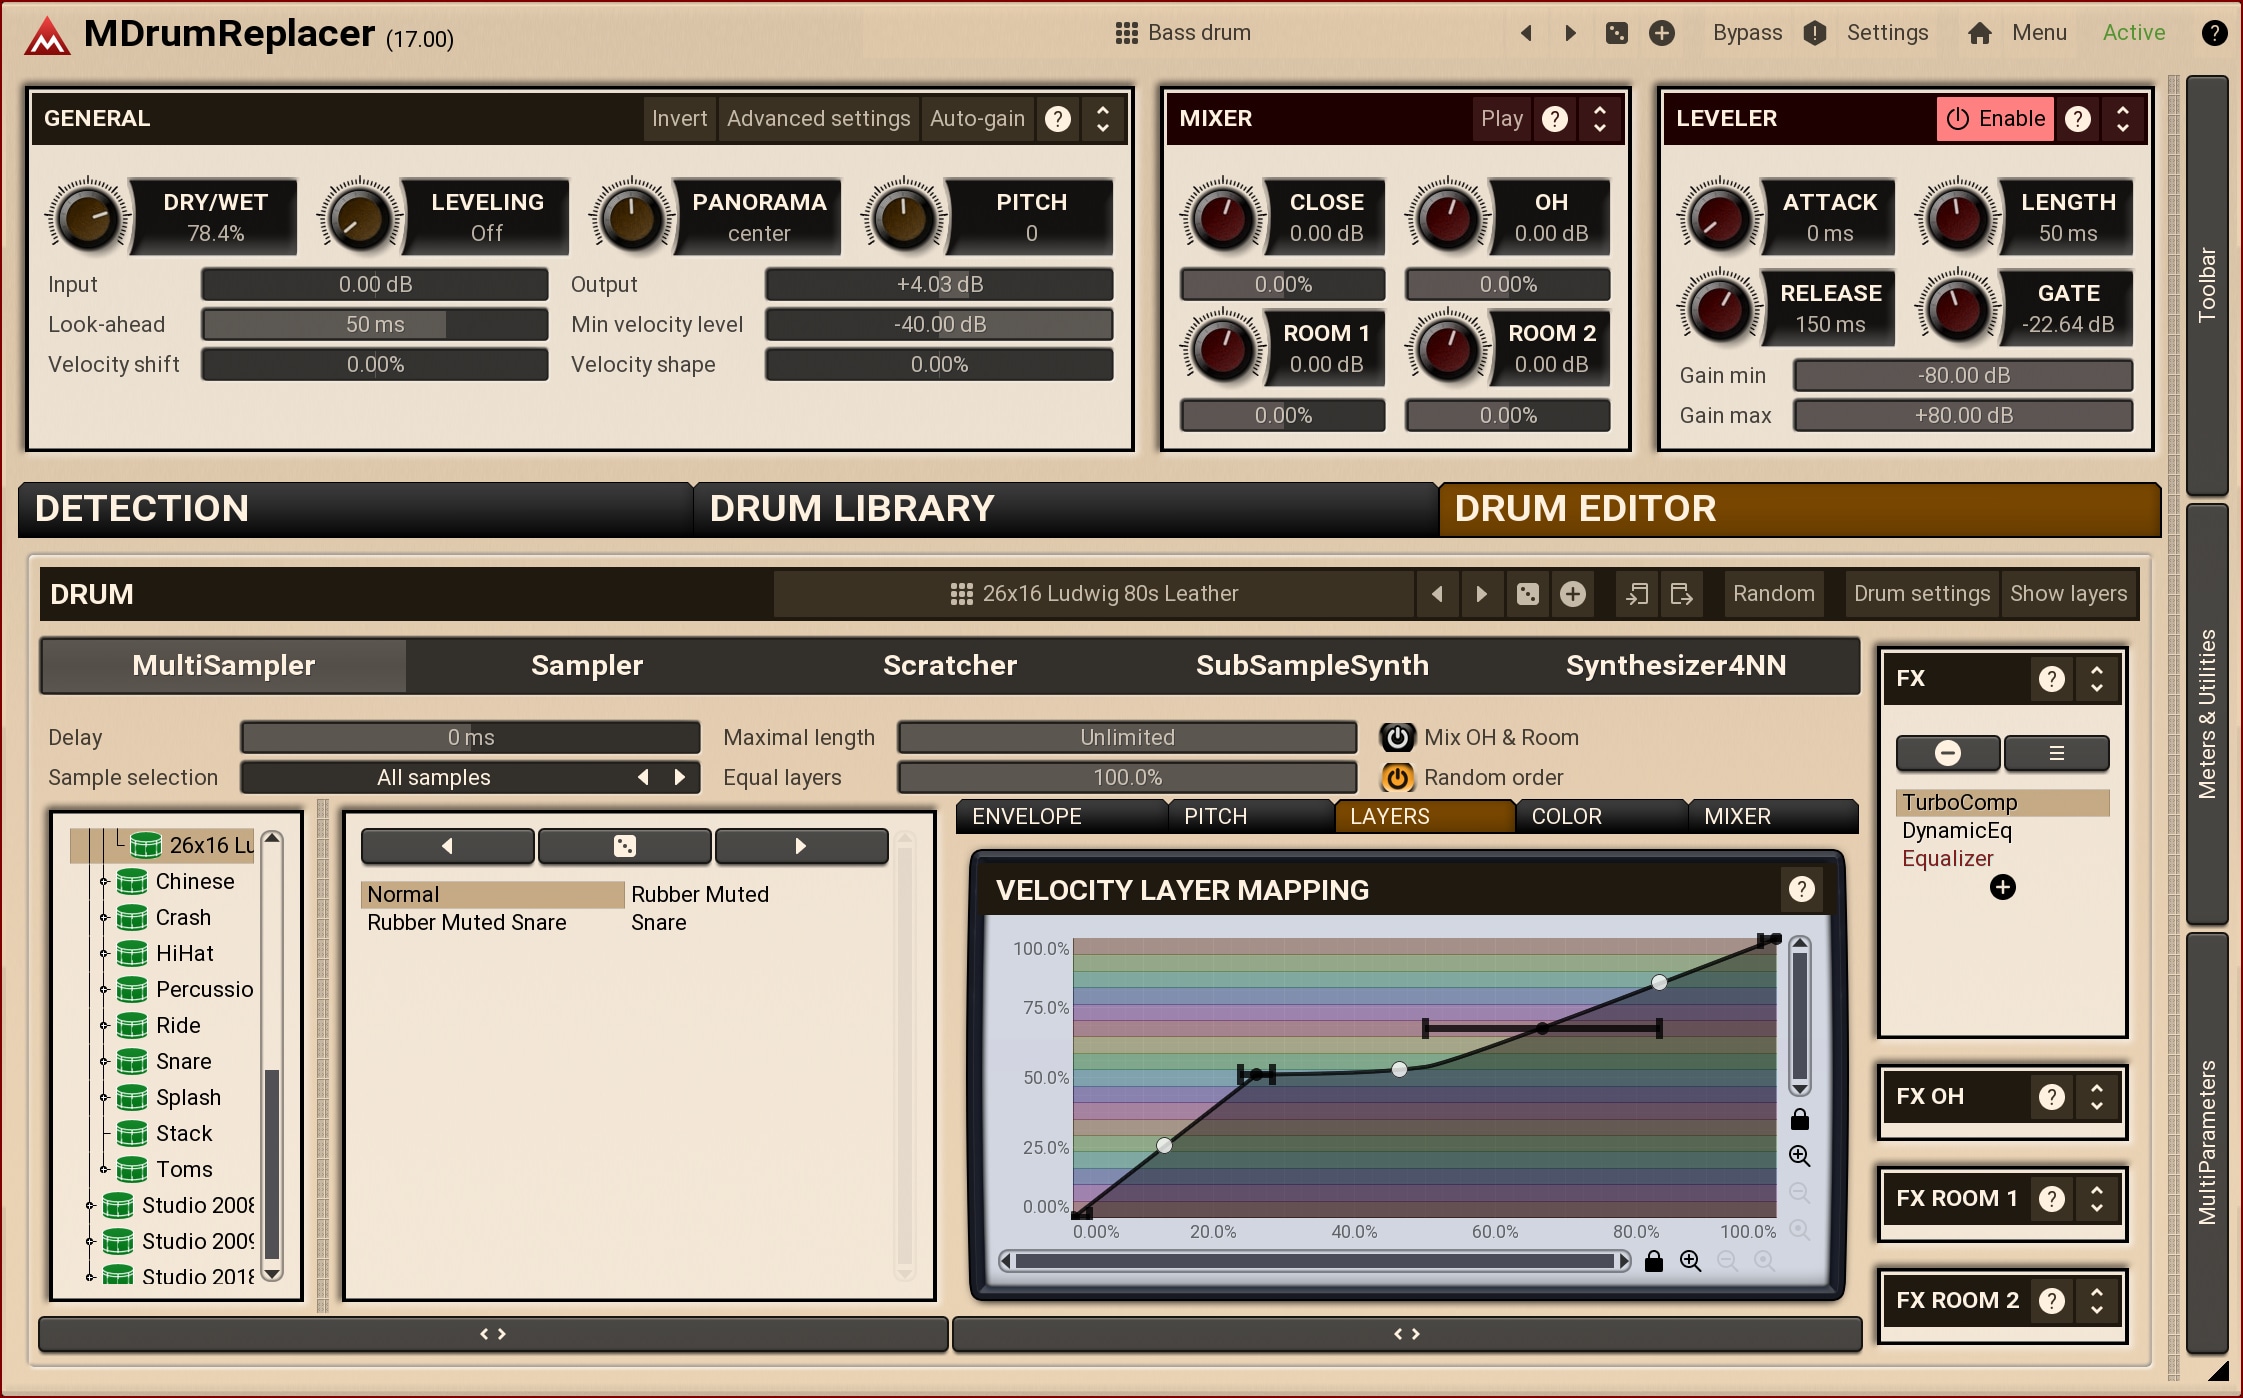Click the randomize dice button above sample list
Viewport: 2243px width, 1398px height.
(x=624, y=846)
